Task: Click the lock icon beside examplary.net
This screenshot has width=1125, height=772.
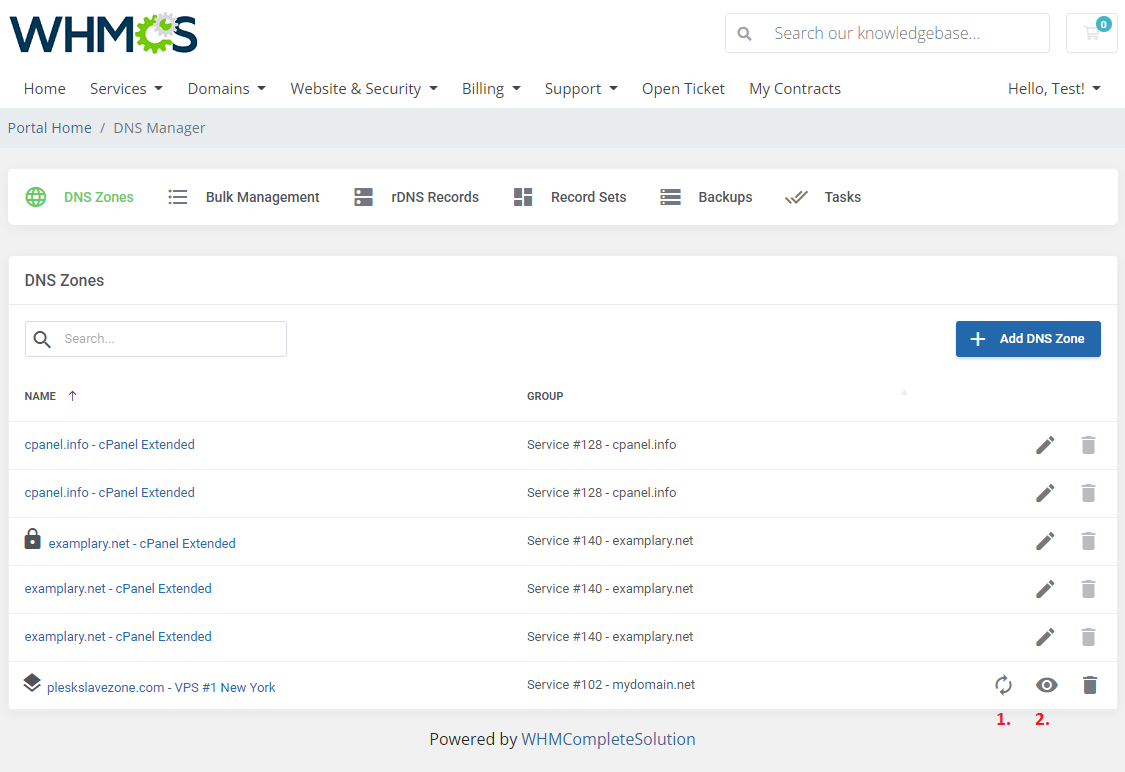Action: [x=32, y=539]
